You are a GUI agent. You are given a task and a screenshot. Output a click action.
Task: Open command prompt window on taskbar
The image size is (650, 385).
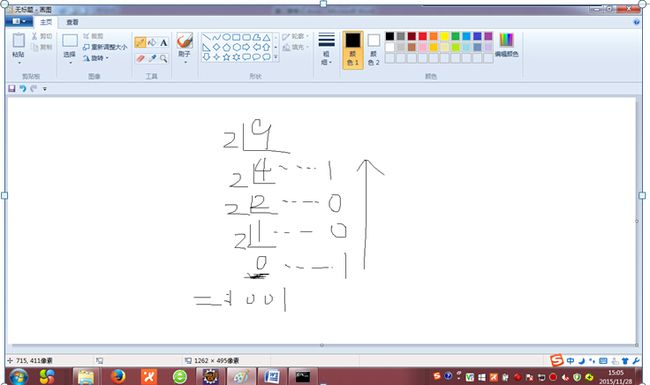(303, 376)
